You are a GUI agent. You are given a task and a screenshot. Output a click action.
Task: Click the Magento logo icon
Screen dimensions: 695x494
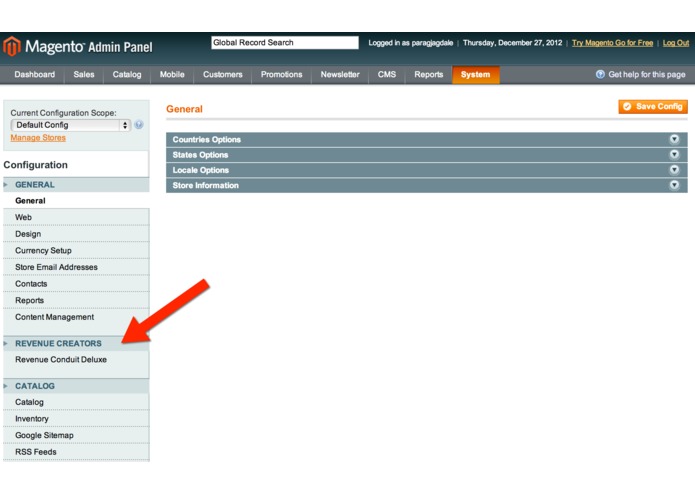[12, 47]
